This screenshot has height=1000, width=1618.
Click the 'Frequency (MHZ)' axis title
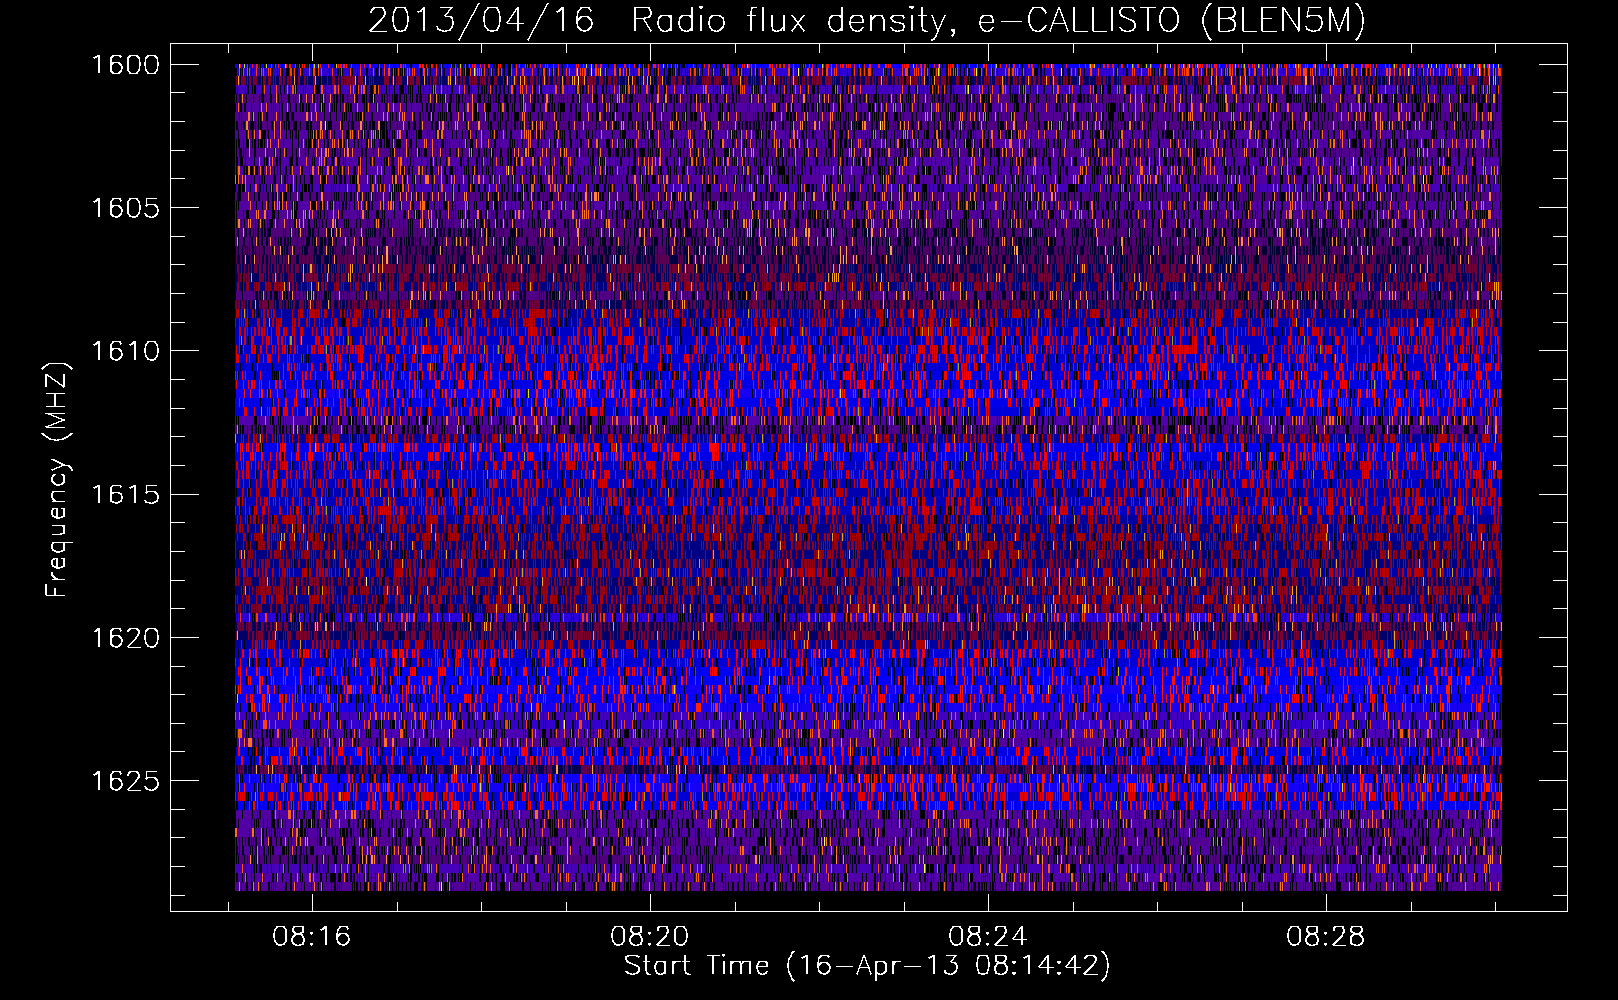tap(58, 480)
